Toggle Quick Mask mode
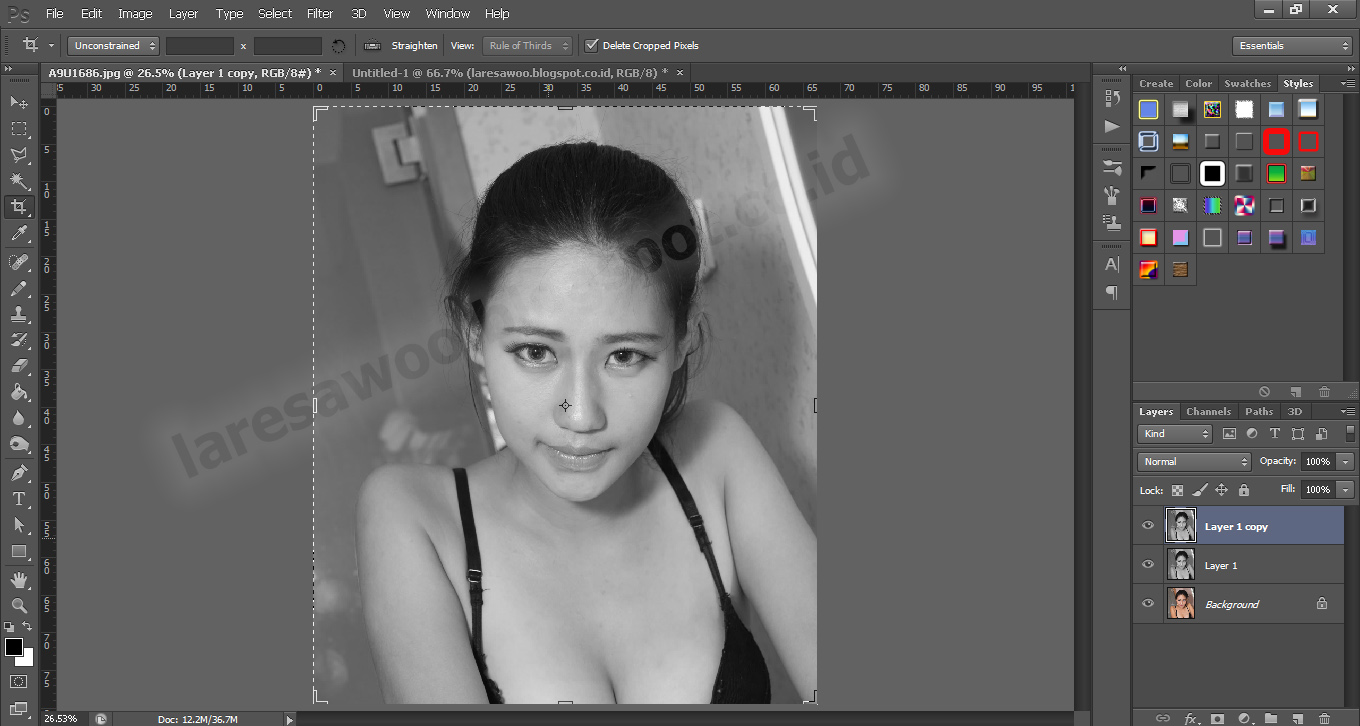Screen dimensions: 1360x726 pos(19,681)
